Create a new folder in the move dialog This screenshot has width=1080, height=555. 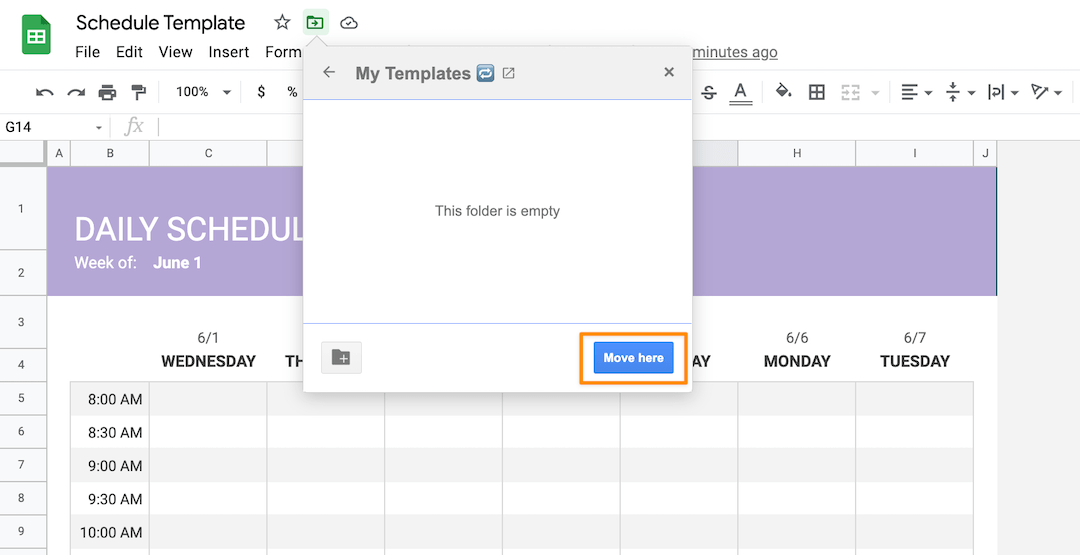[x=341, y=357]
